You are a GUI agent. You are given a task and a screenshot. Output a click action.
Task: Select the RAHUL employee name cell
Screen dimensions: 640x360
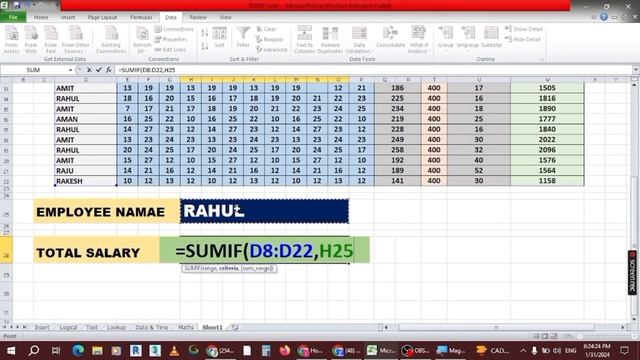(264, 211)
